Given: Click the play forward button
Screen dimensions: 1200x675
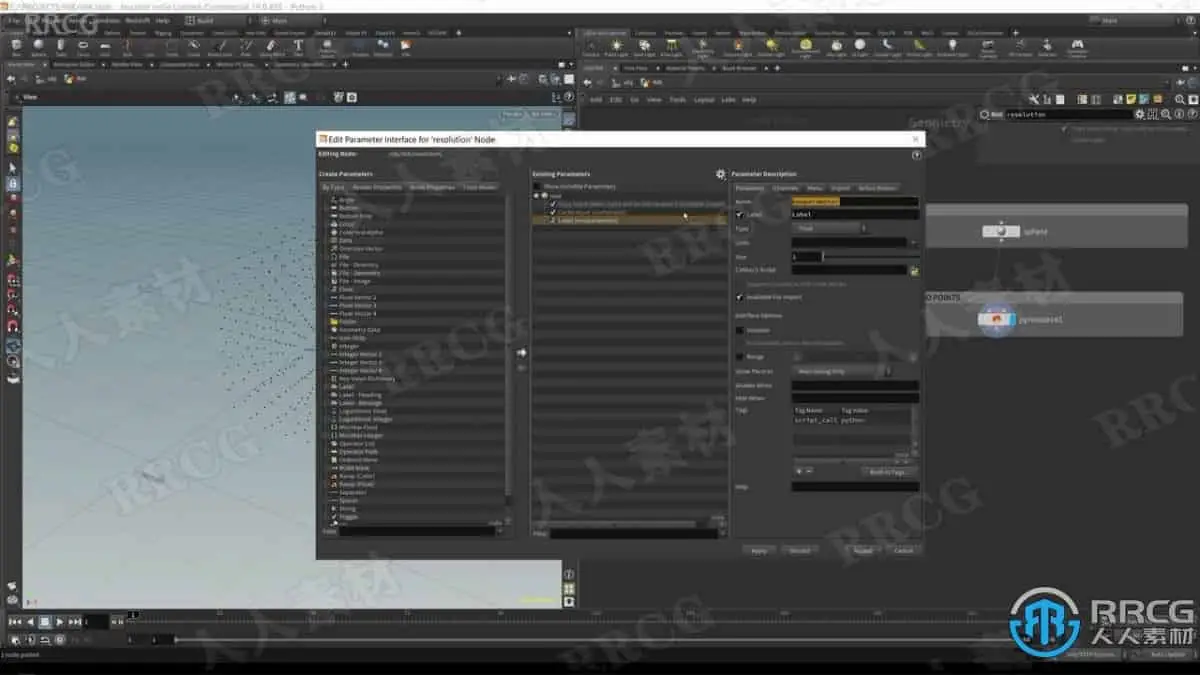Looking at the screenshot, I should [60, 622].
